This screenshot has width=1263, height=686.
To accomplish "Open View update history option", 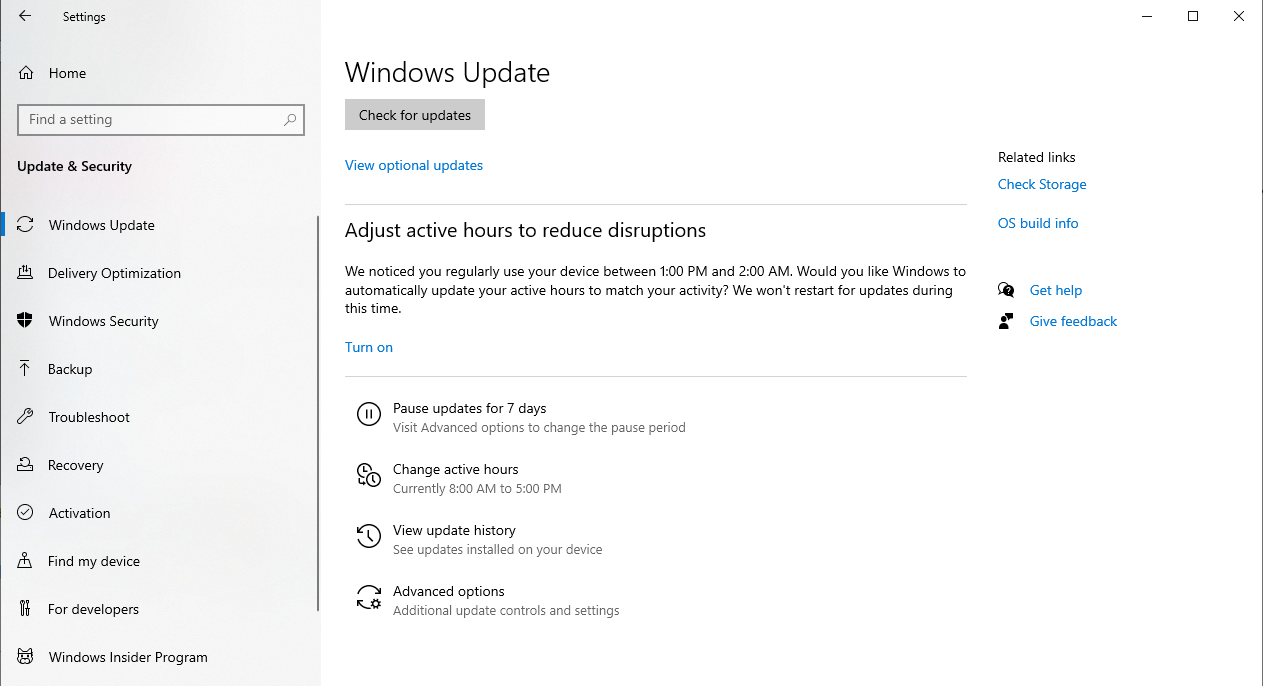I will tap(454, 530).
